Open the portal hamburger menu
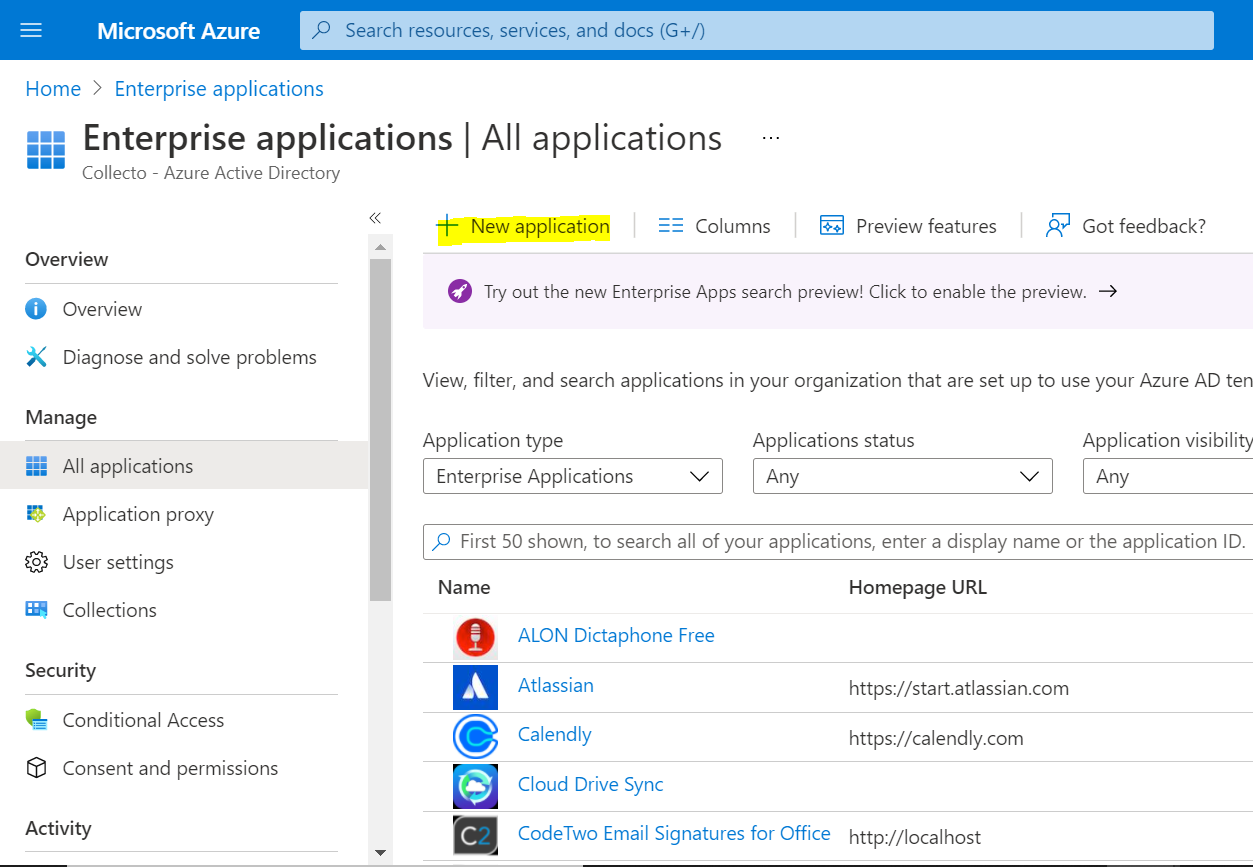This screenshot has width=1253, height=867. click(x=31, y=30)
